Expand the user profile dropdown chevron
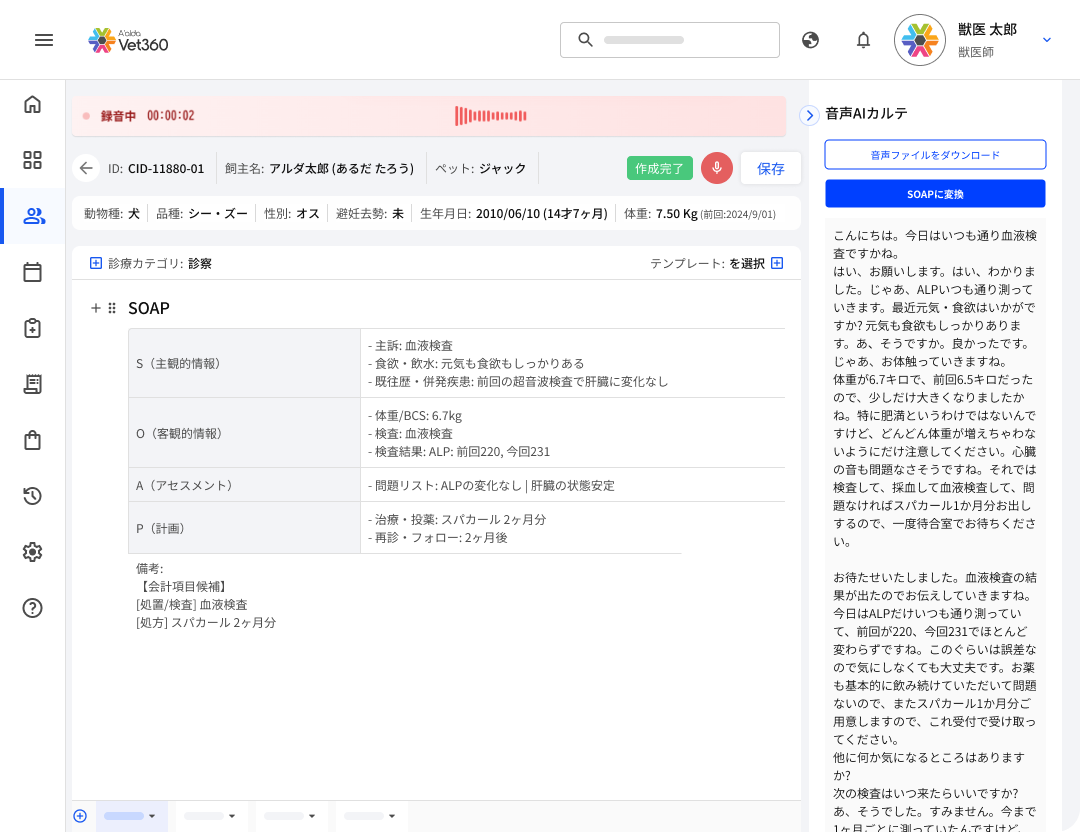This screenshot has height=832, width=1080. point(1046,40)
